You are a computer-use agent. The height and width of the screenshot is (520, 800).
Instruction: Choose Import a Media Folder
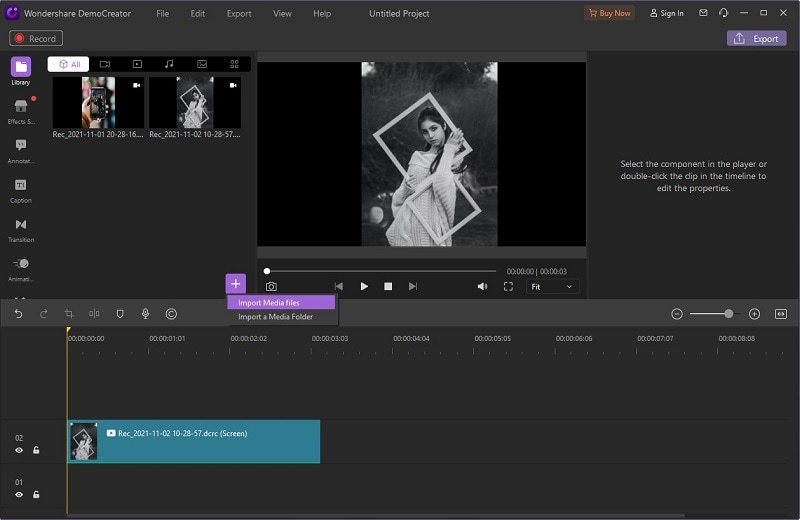[275, 317]
